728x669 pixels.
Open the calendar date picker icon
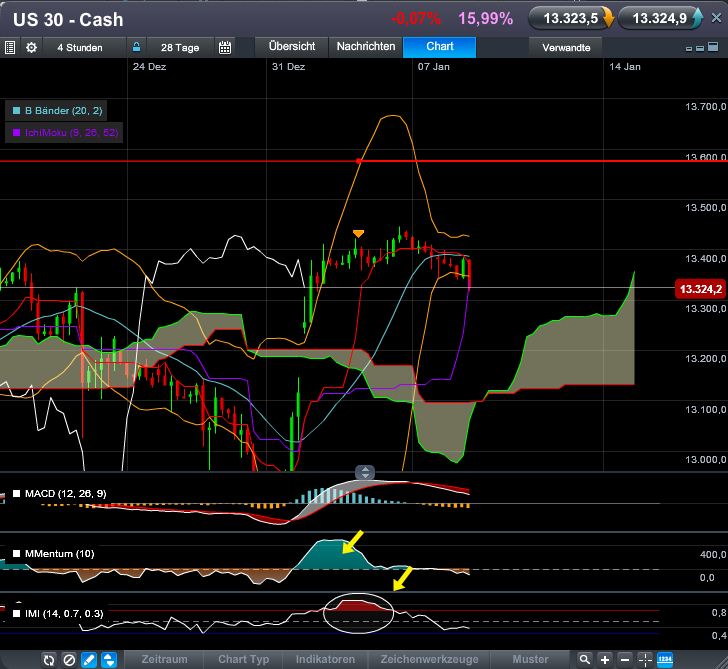(x=225, y=47)
